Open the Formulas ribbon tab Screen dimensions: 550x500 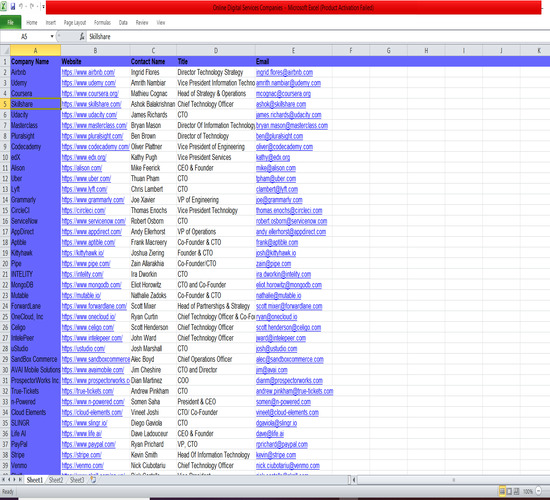(102, 22)
